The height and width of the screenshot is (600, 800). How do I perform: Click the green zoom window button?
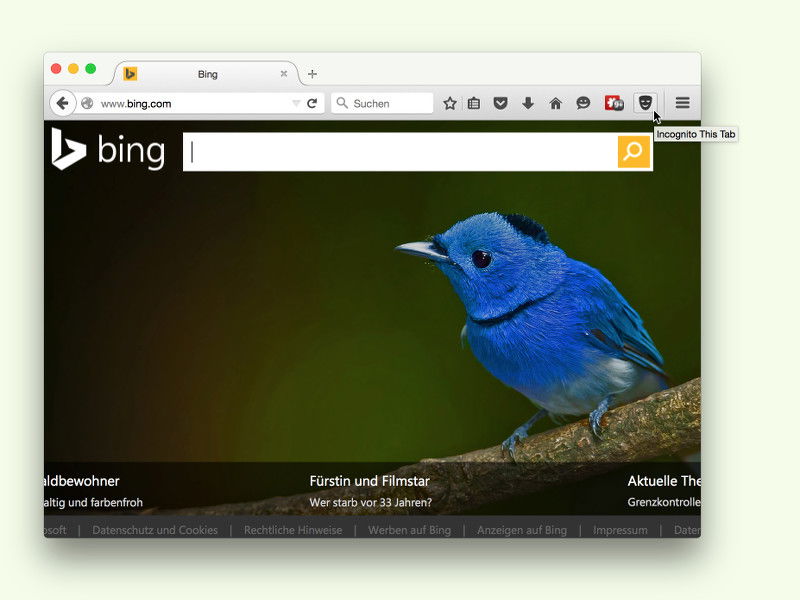91,68
